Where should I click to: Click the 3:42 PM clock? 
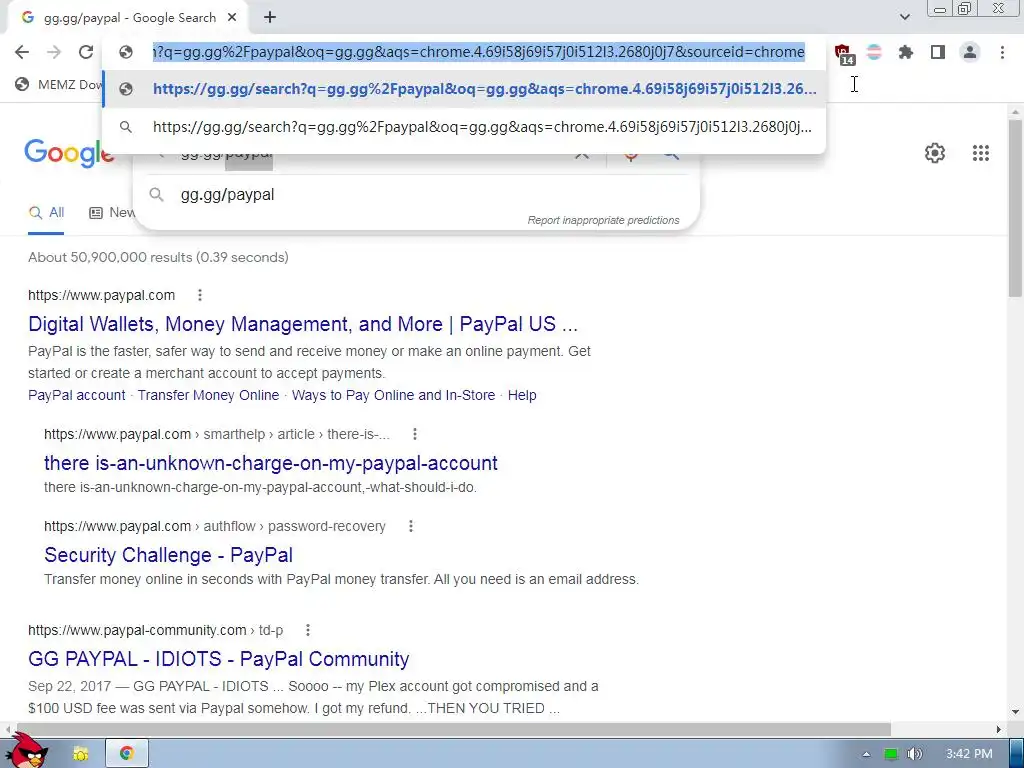click(969, 754)
